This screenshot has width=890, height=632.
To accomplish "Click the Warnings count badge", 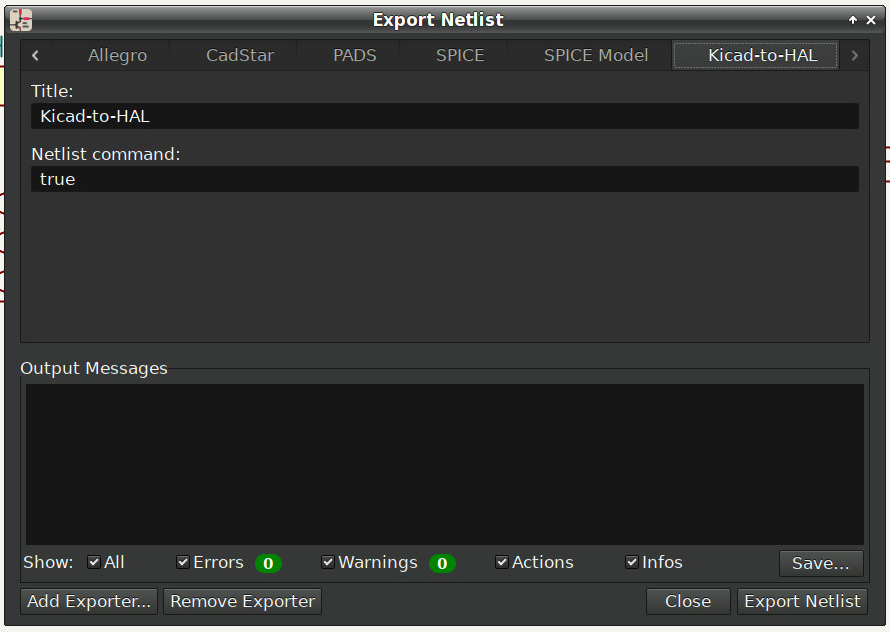I will [x=442, y=563].
